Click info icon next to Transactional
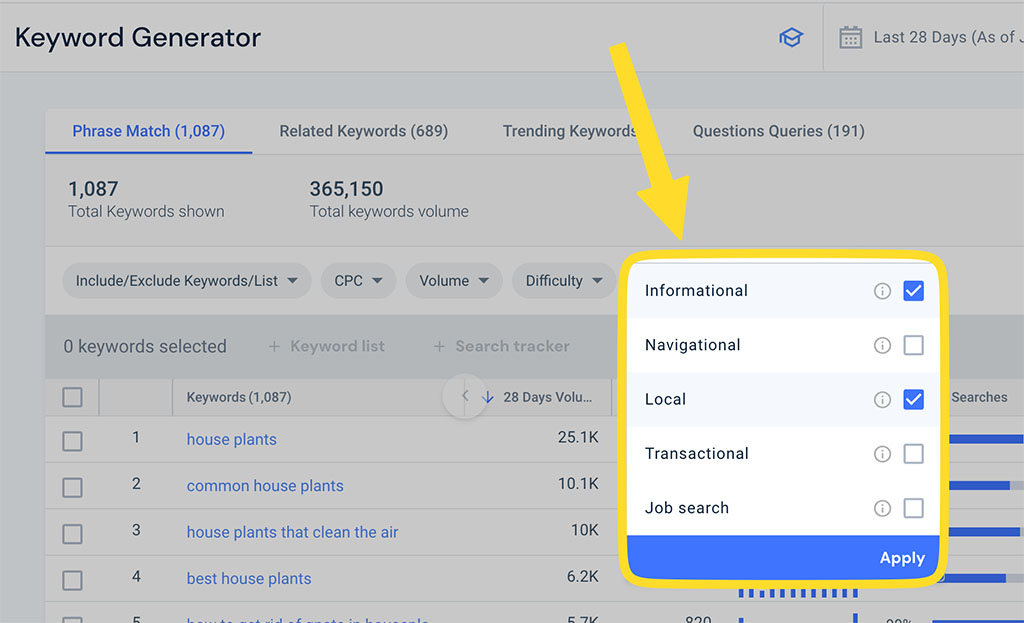The image size is (1024, 623). pyautogui.click(x=882, y=453)
